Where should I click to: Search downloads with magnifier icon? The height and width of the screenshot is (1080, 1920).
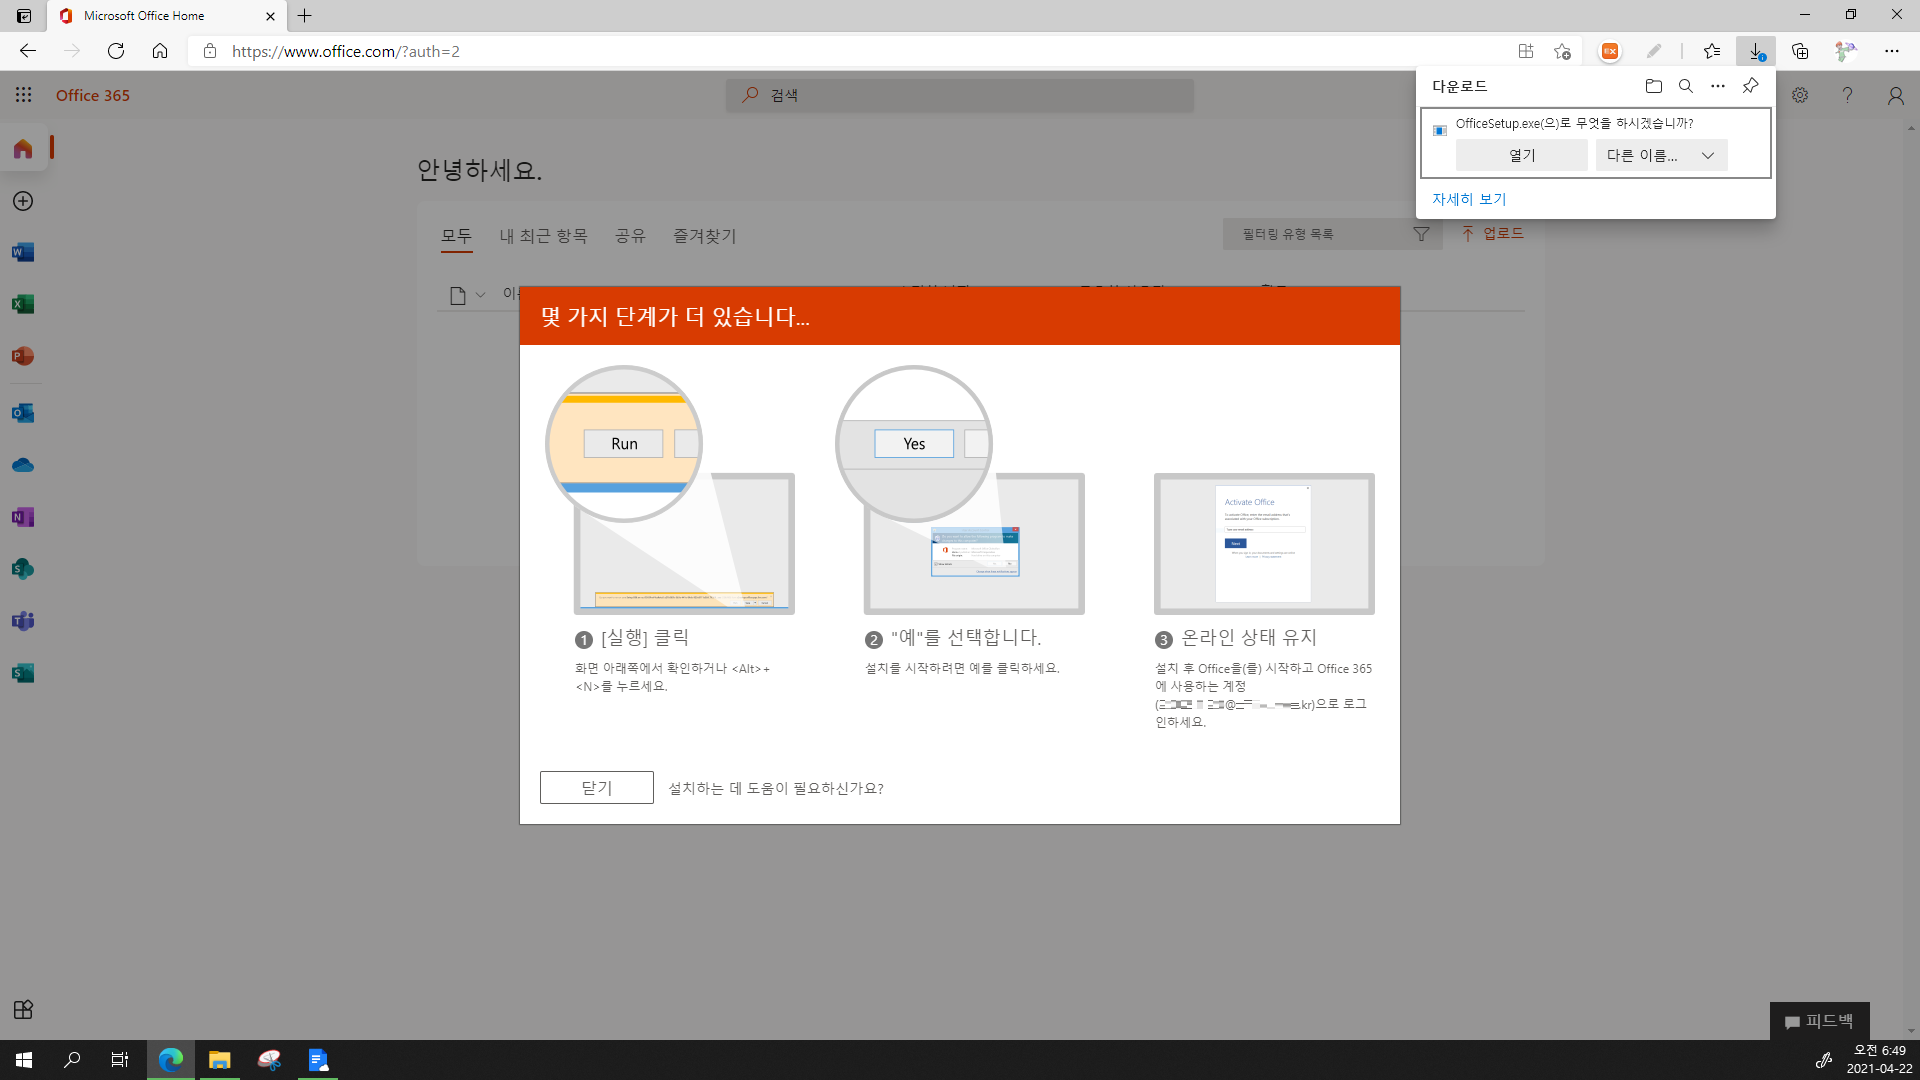tap(1686, 86)
